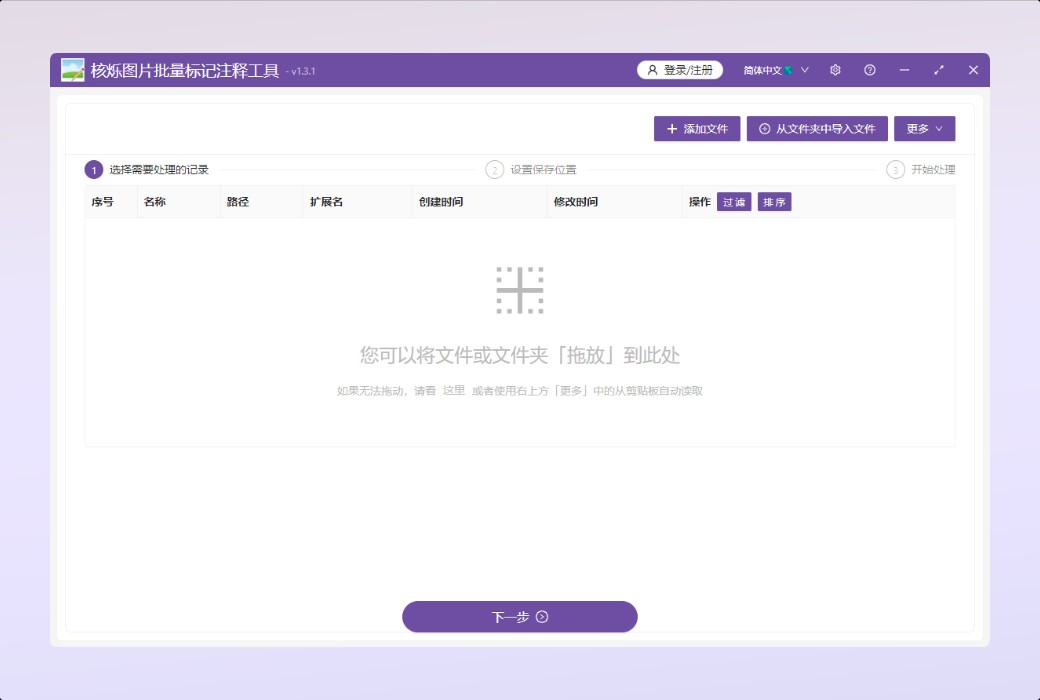1040x700 pixels.
Task: Go to step 2 设置保存位置
Action: pyautogui.click(x=532, y=170)
